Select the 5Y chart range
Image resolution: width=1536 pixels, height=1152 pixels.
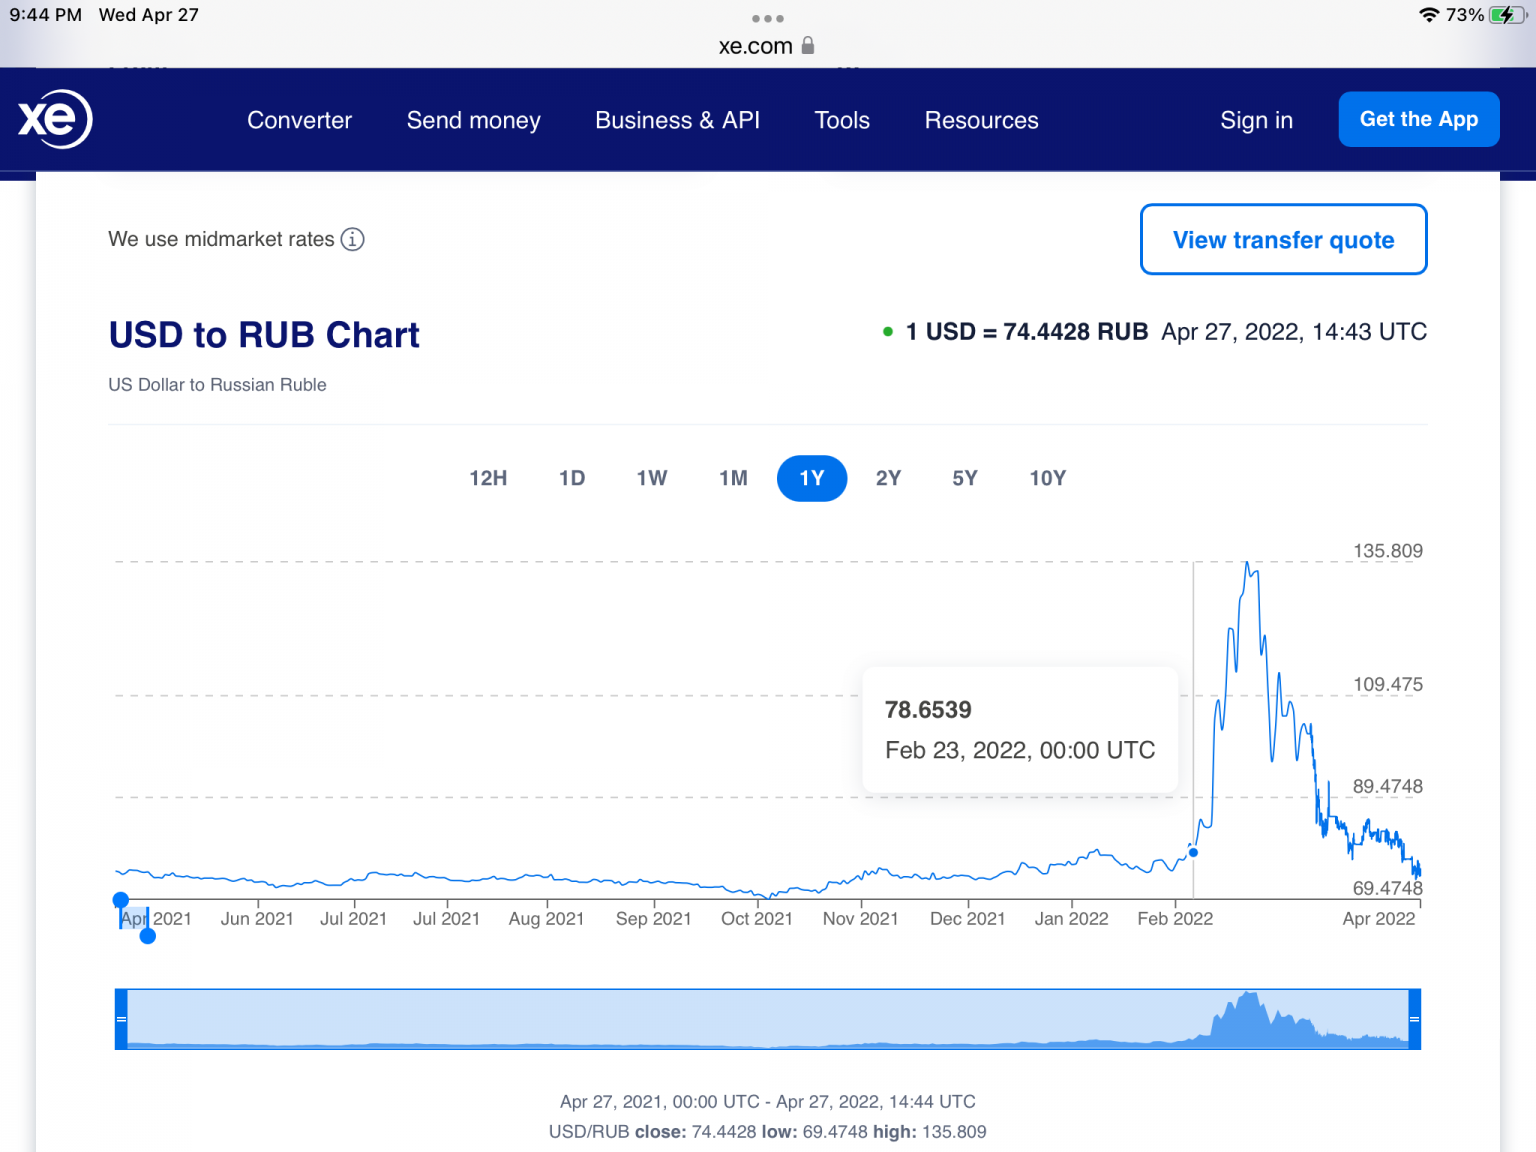[x=965, y=478]
